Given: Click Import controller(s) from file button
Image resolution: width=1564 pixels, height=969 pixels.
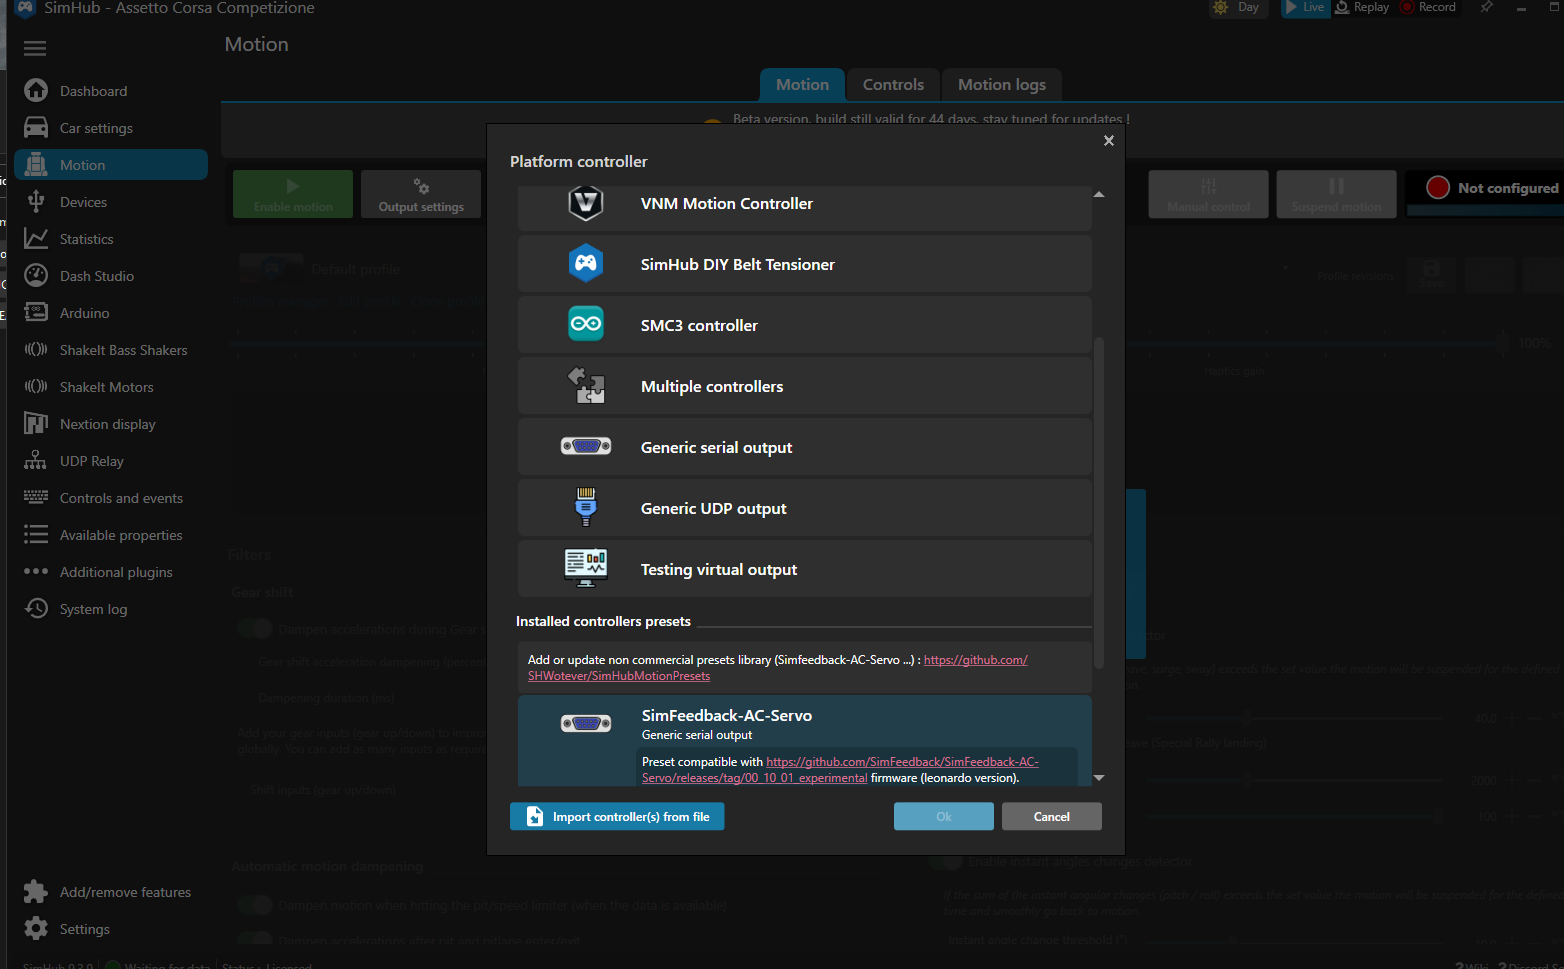Looking at the screenshot, I should (x=617, y=817).
